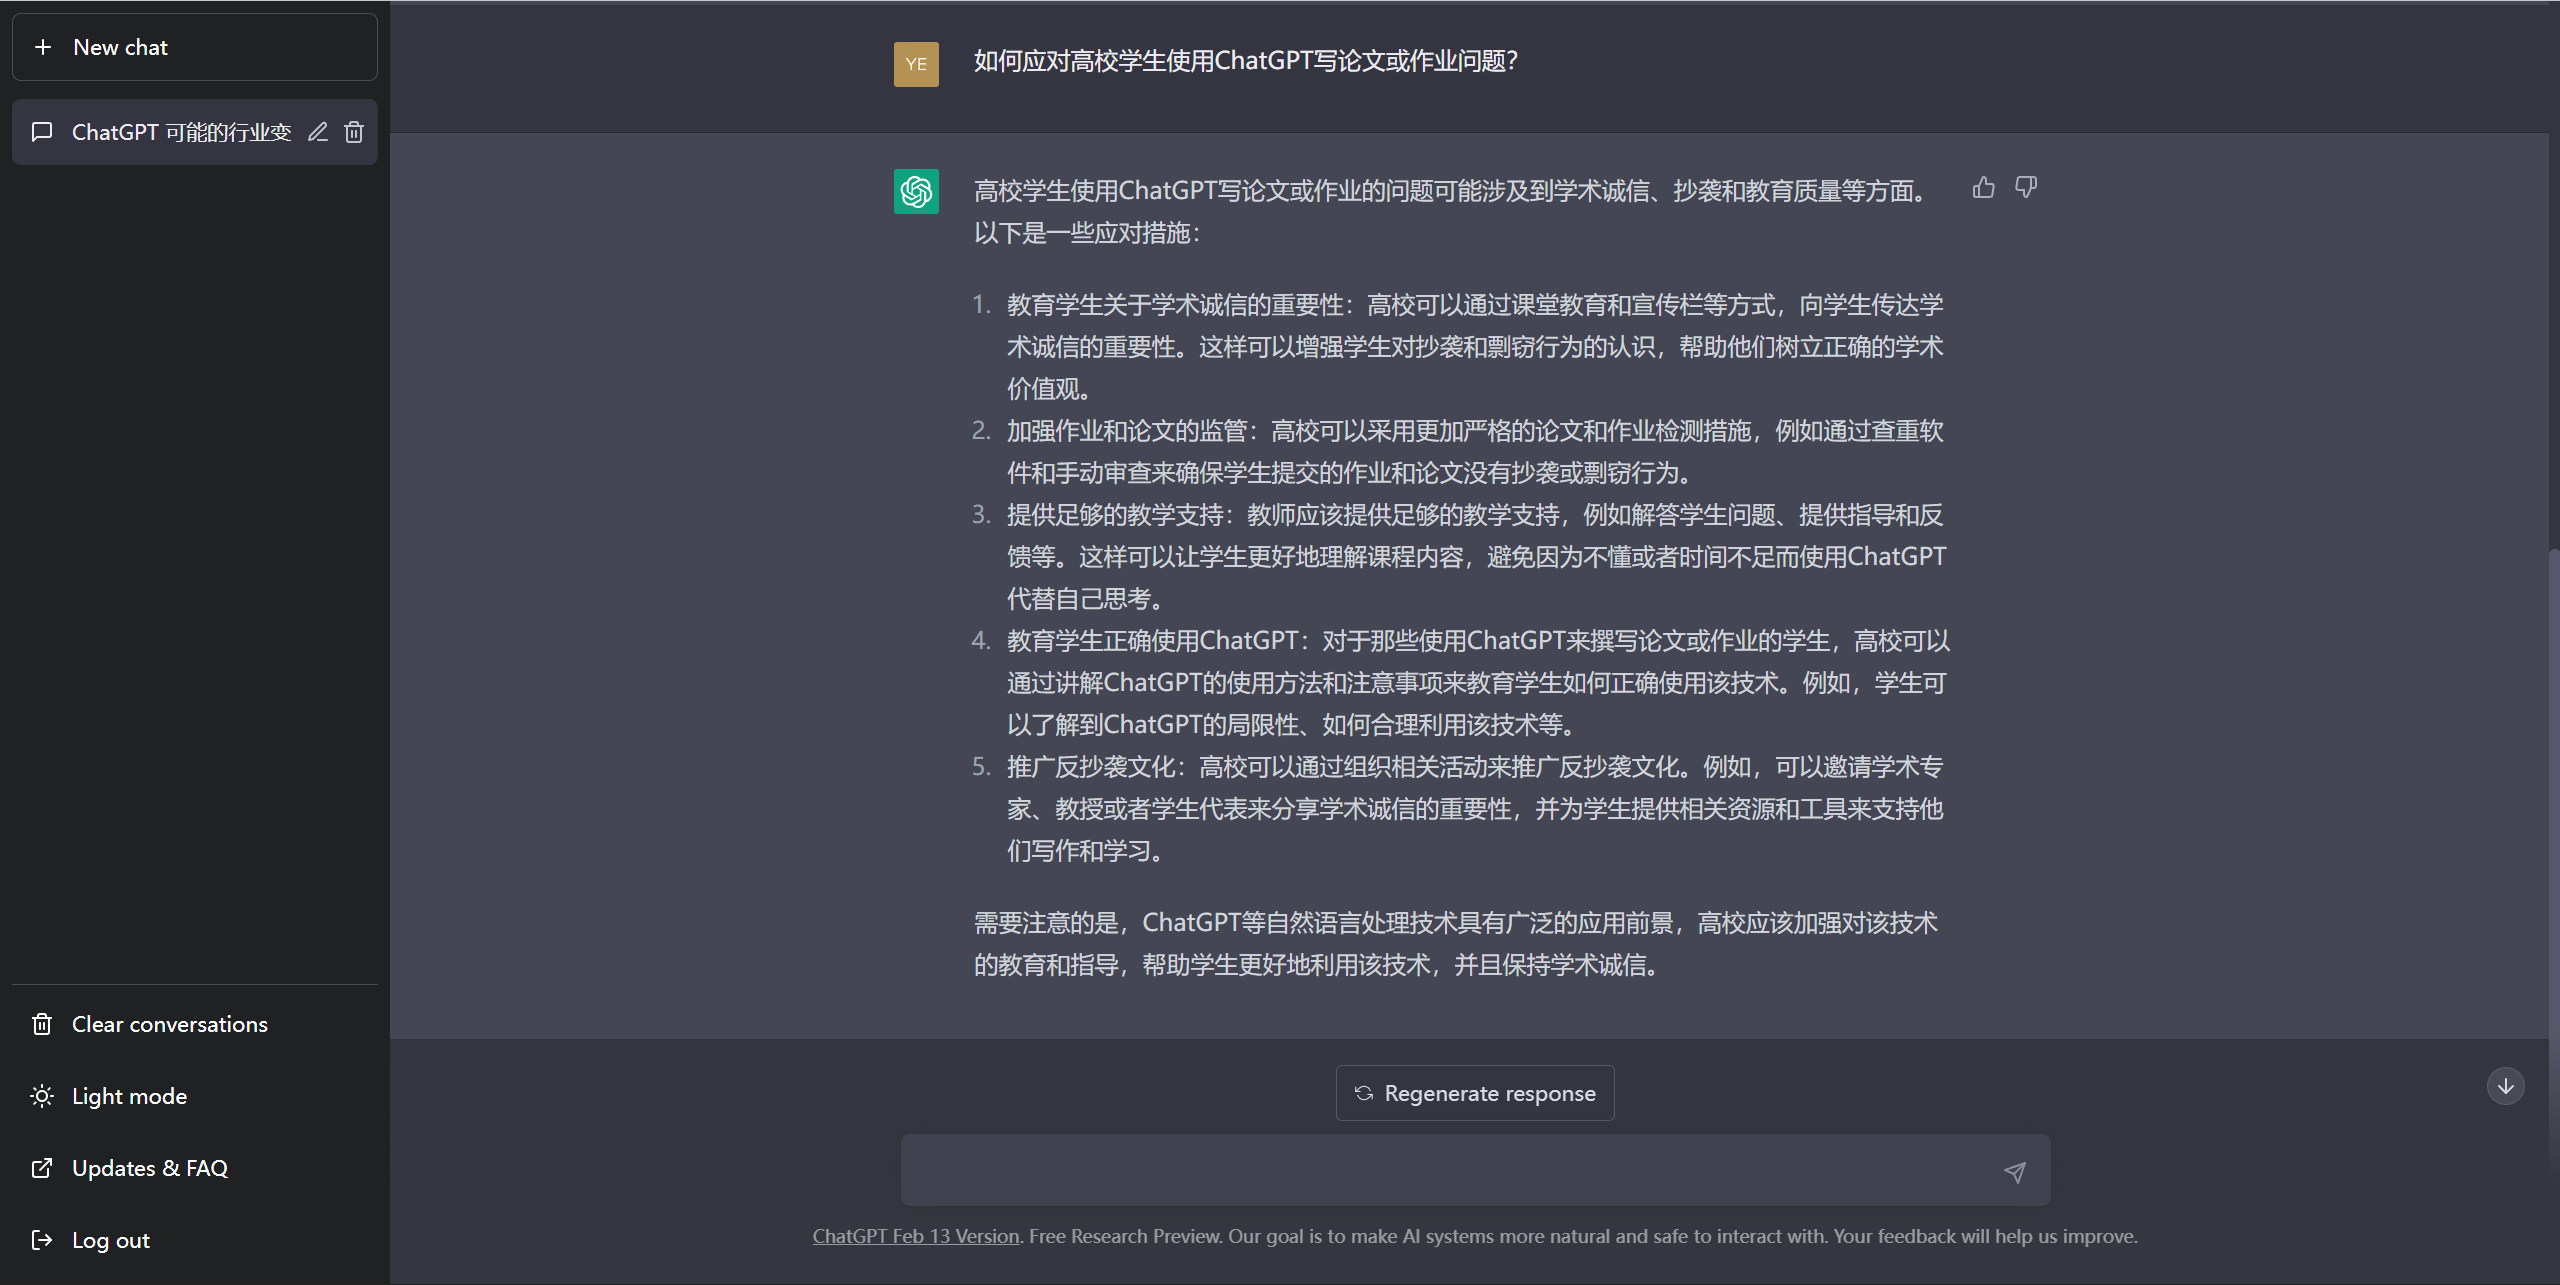
Task: Select the chat bubble icon beside ChatGPT 可能的行业变
Action: [42, 132]
